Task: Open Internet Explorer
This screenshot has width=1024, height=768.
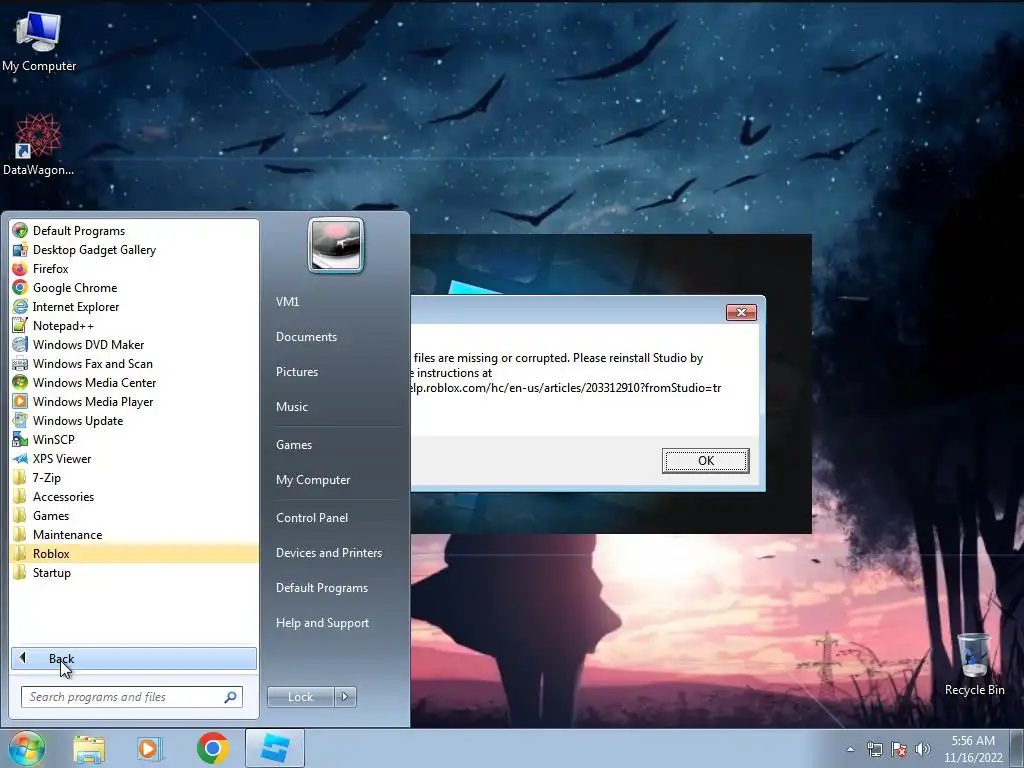Action: [x=134, y=306]
